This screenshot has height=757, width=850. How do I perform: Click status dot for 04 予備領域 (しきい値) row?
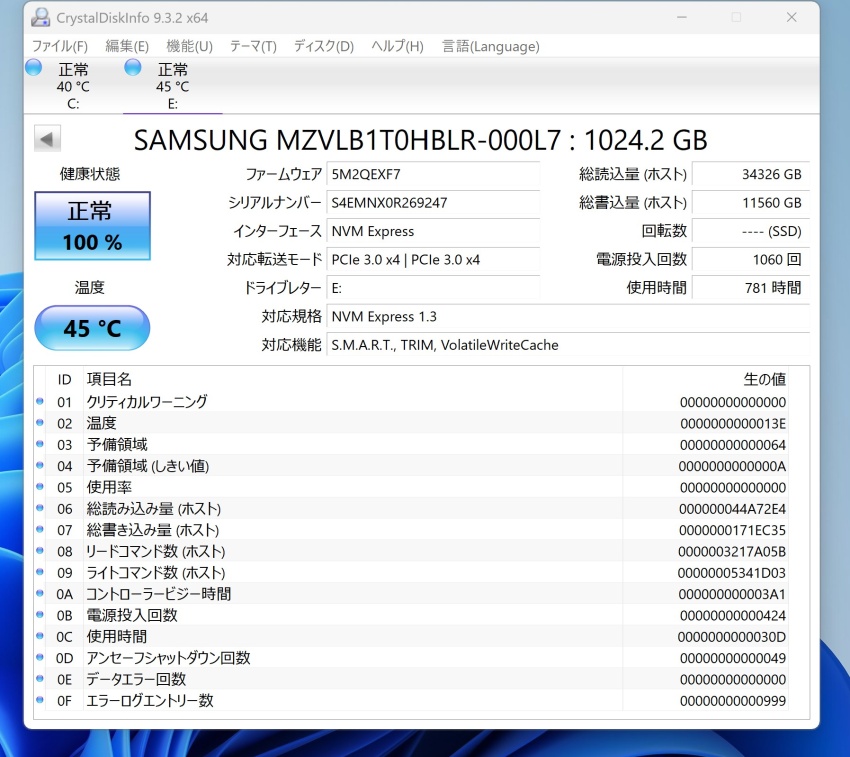pos(40,465)
